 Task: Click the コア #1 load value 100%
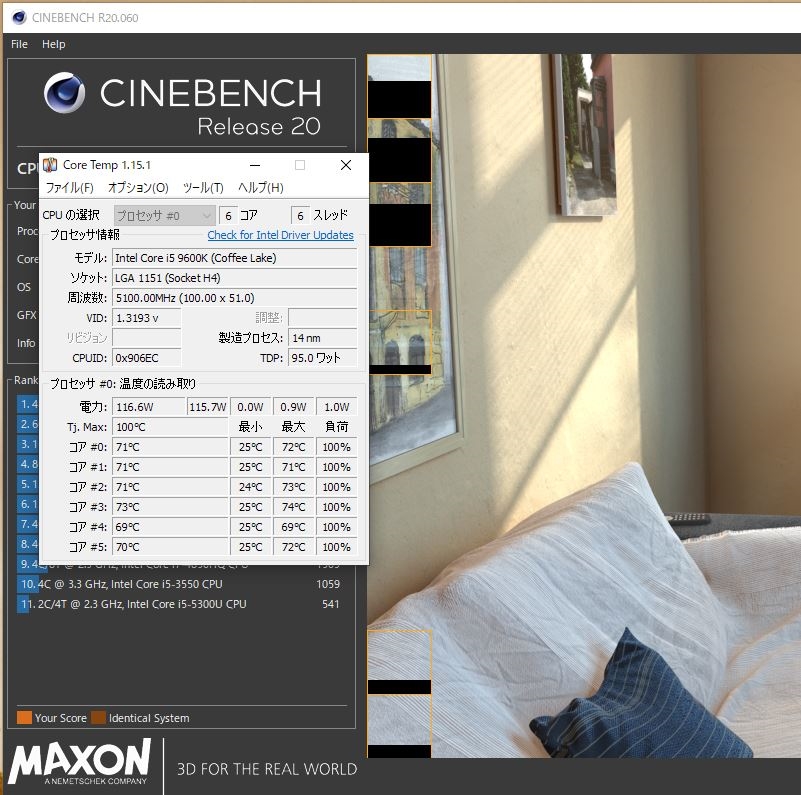336,467
